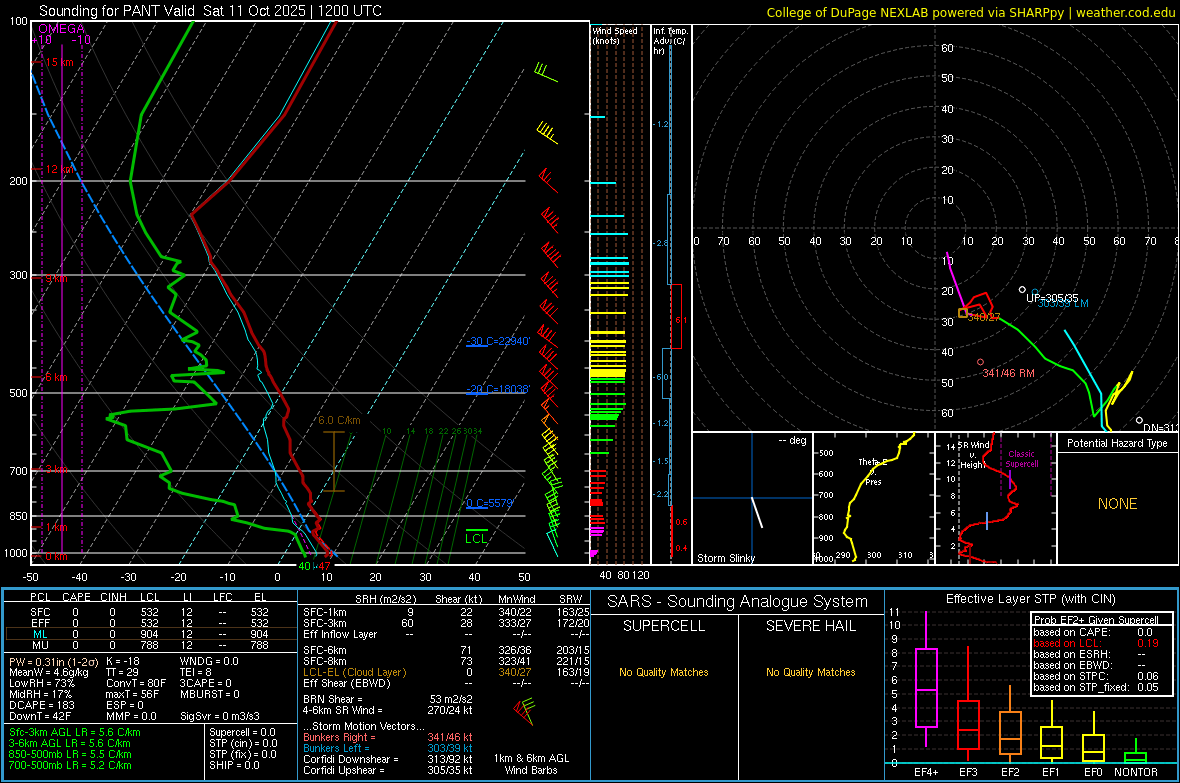Click the Inf. Temp. Adv. panel header
1180x783 pixels.
tap(670, 41)
